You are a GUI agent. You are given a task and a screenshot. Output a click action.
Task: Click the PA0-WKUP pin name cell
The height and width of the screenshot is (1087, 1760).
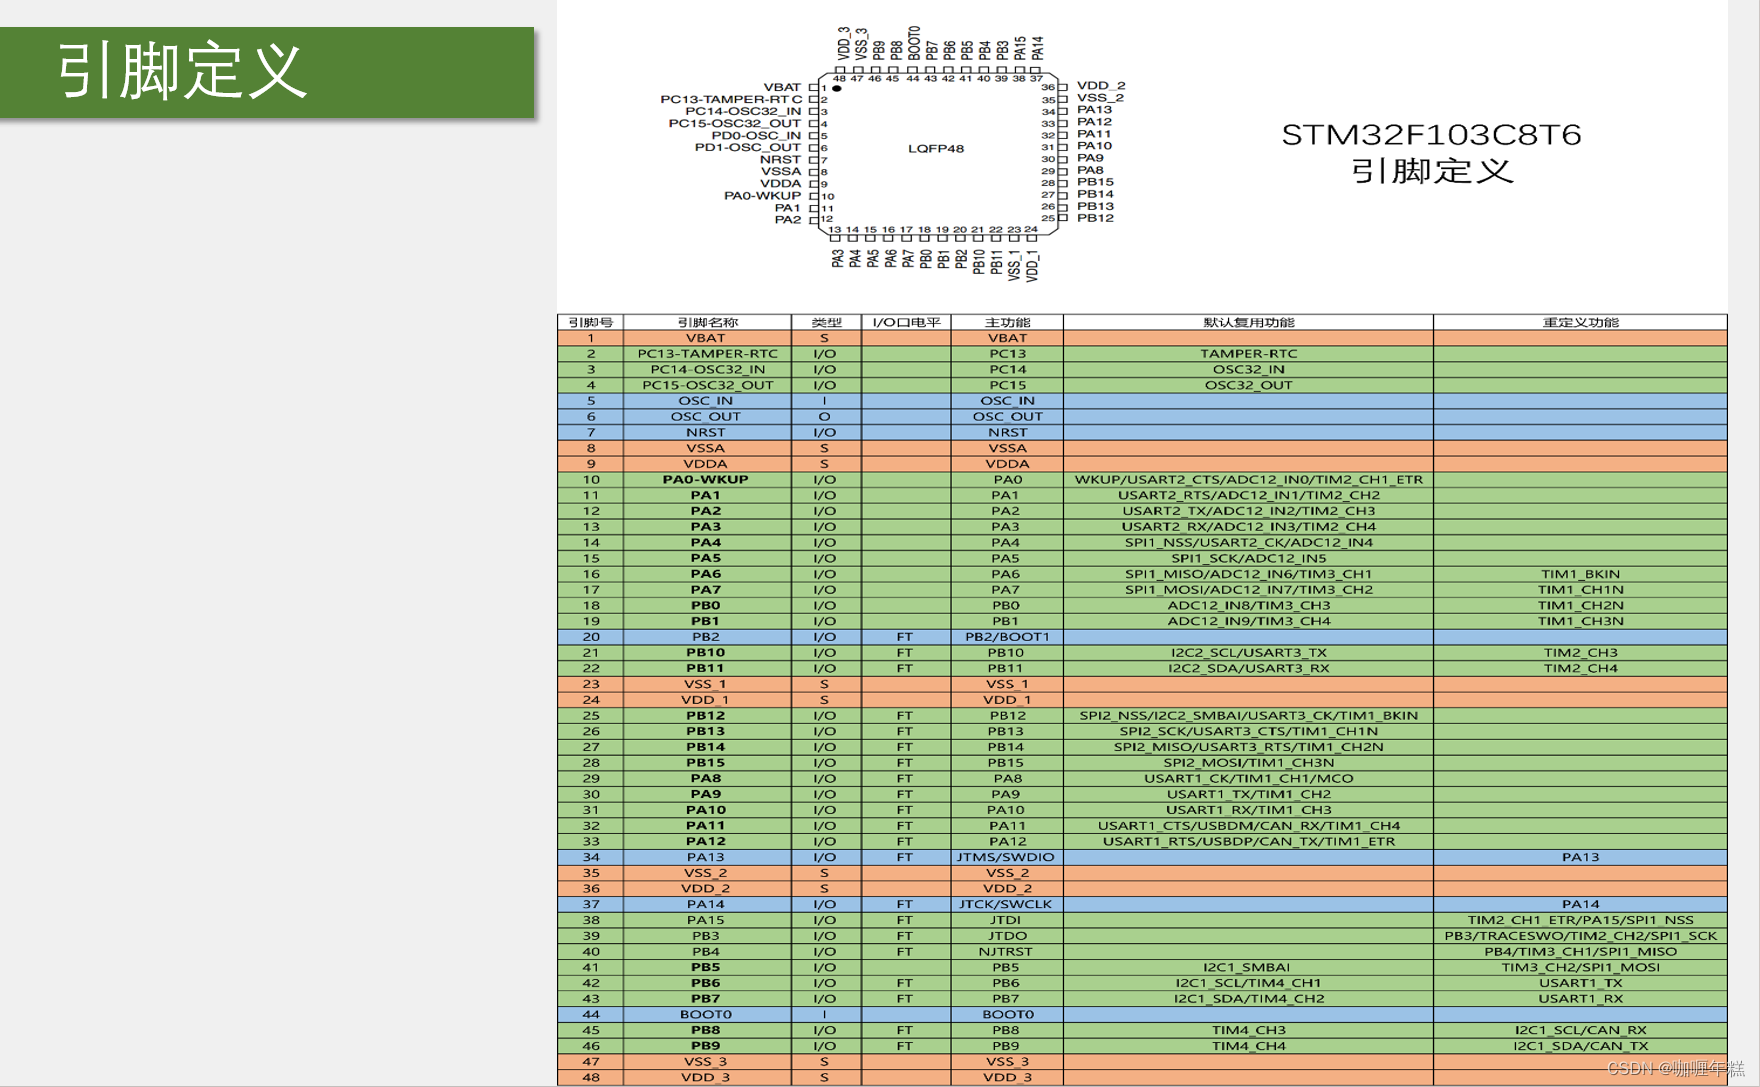pos(707,479)
